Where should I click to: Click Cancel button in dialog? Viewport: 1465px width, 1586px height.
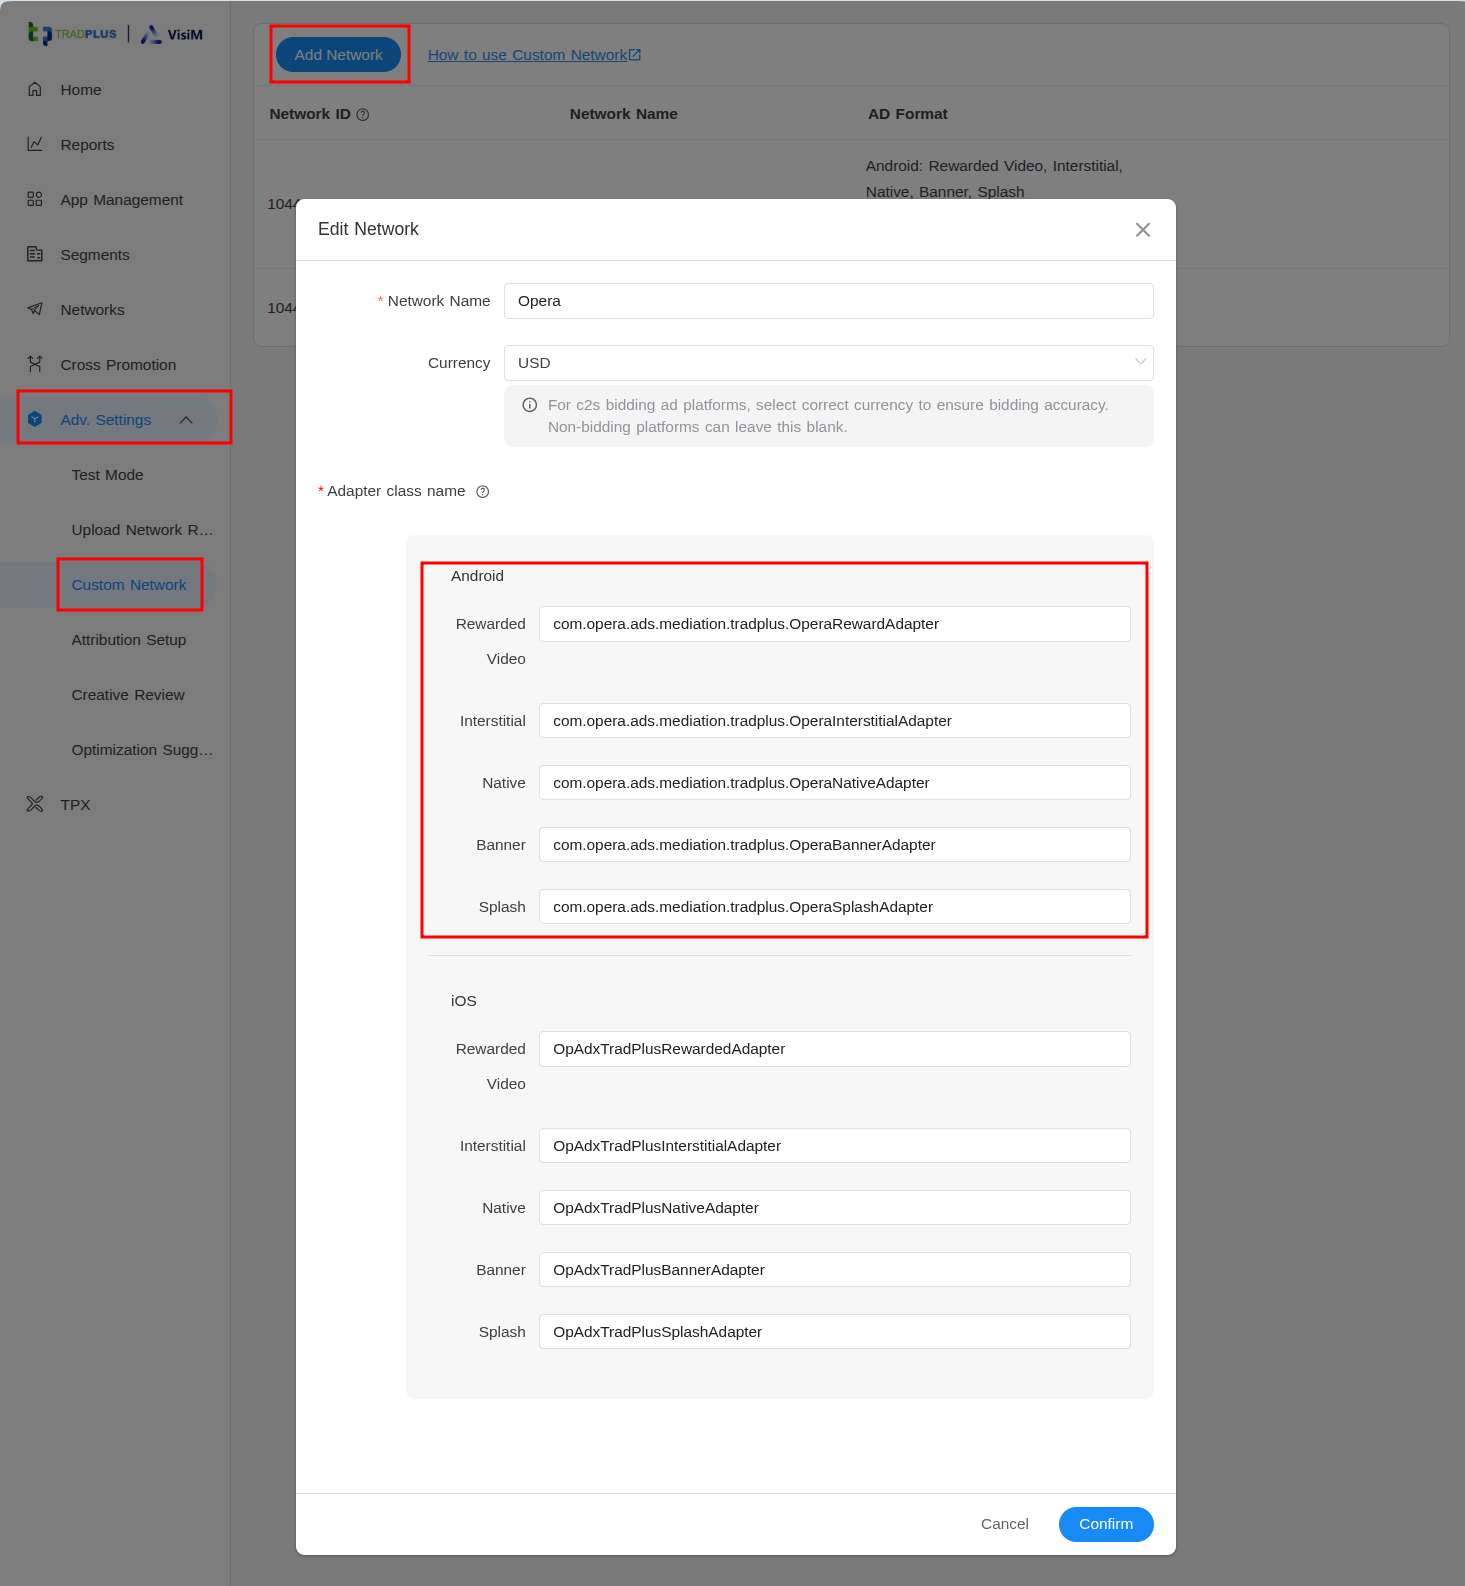click(1004, 1524)
